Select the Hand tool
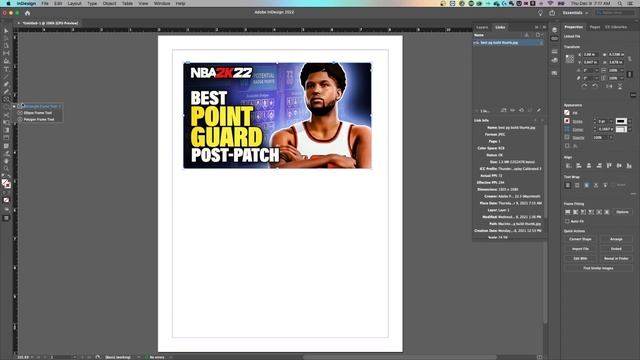640x360 pixels. click(6, 161)
